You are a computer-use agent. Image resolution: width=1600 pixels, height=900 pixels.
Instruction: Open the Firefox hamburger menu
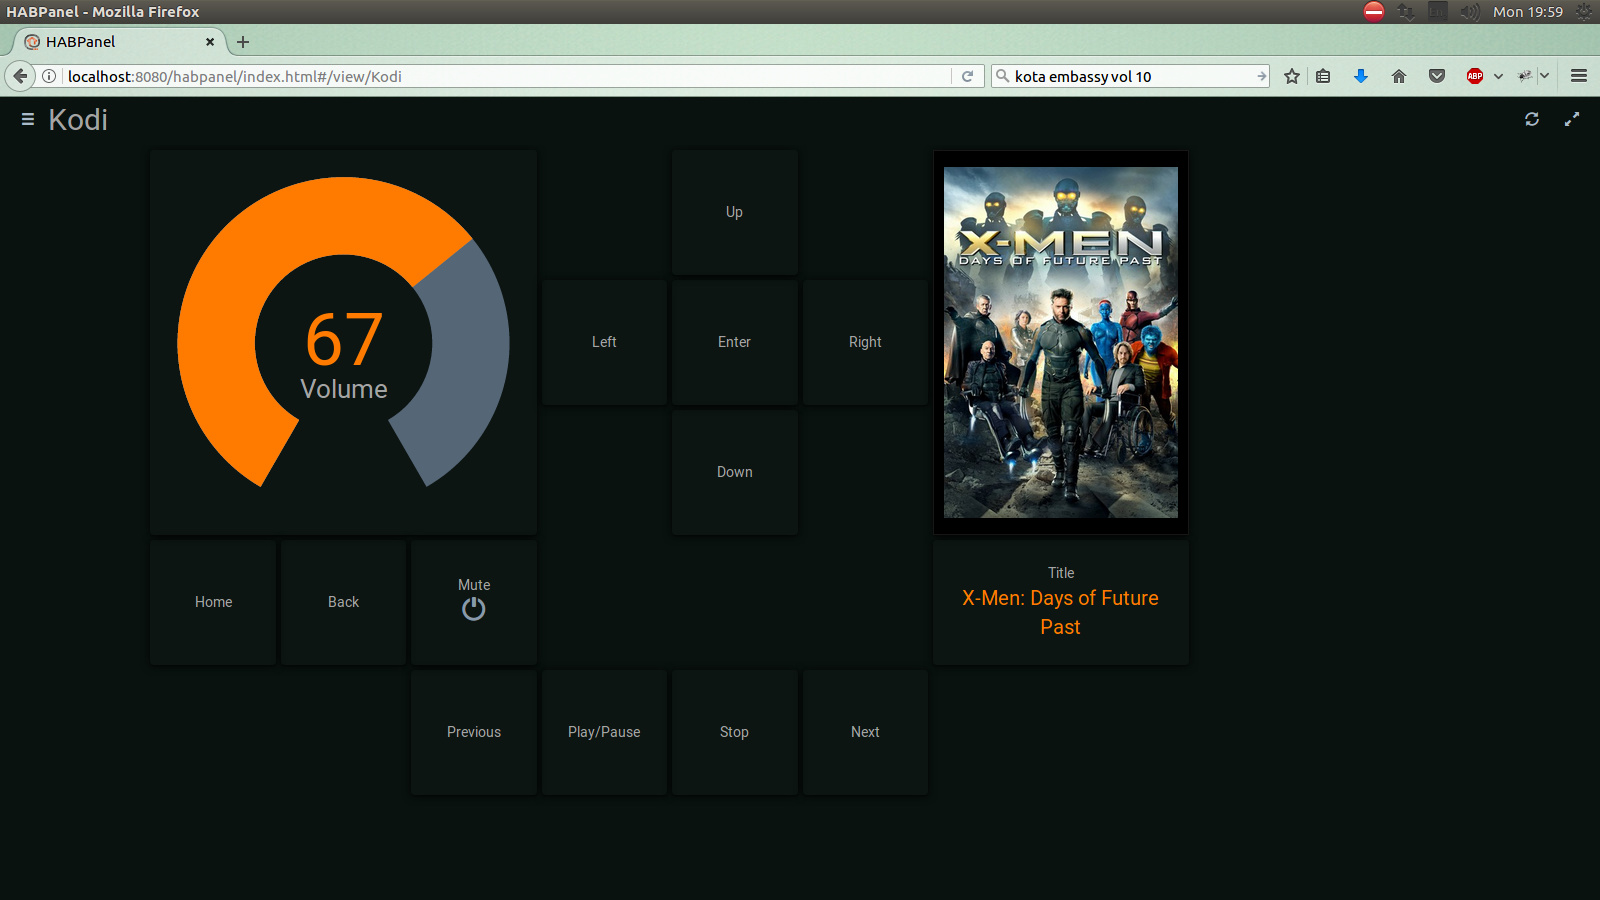click(1579, 77)
